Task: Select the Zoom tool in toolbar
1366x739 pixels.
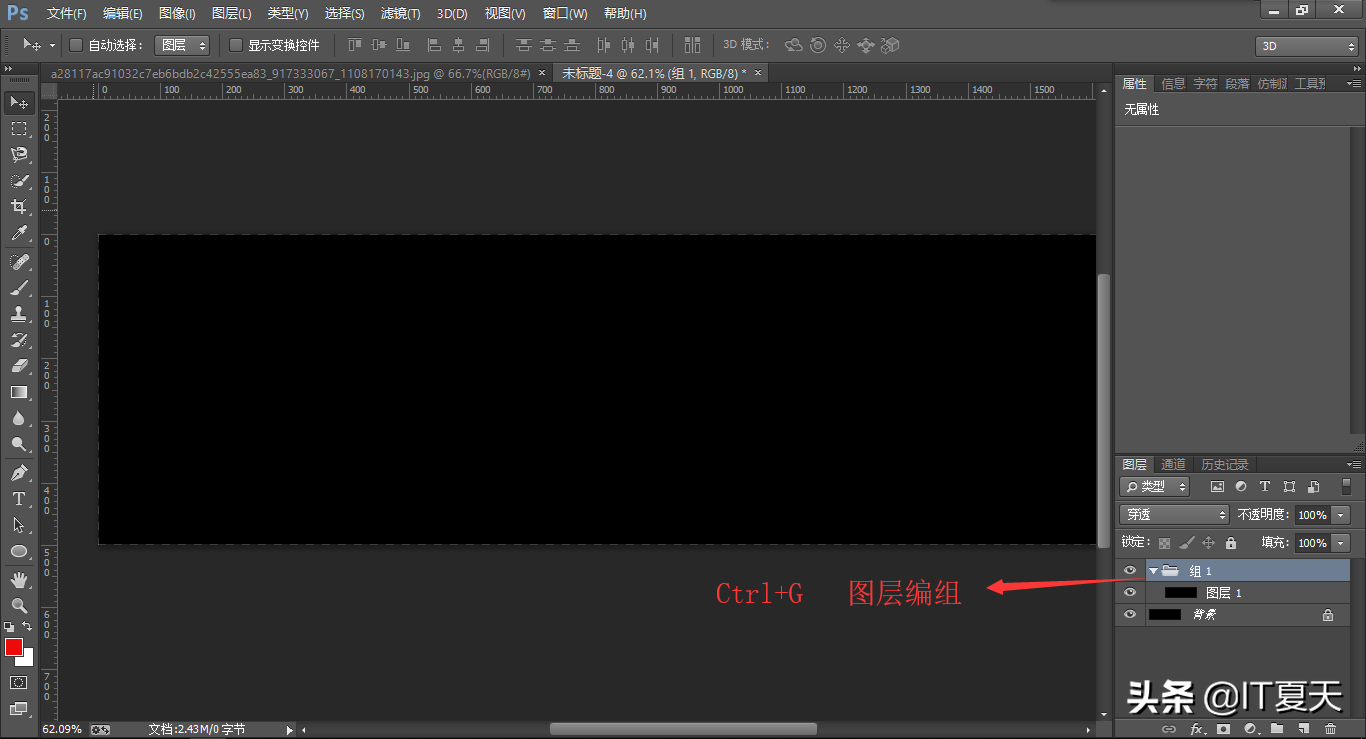Action: [x=19, y=605]
